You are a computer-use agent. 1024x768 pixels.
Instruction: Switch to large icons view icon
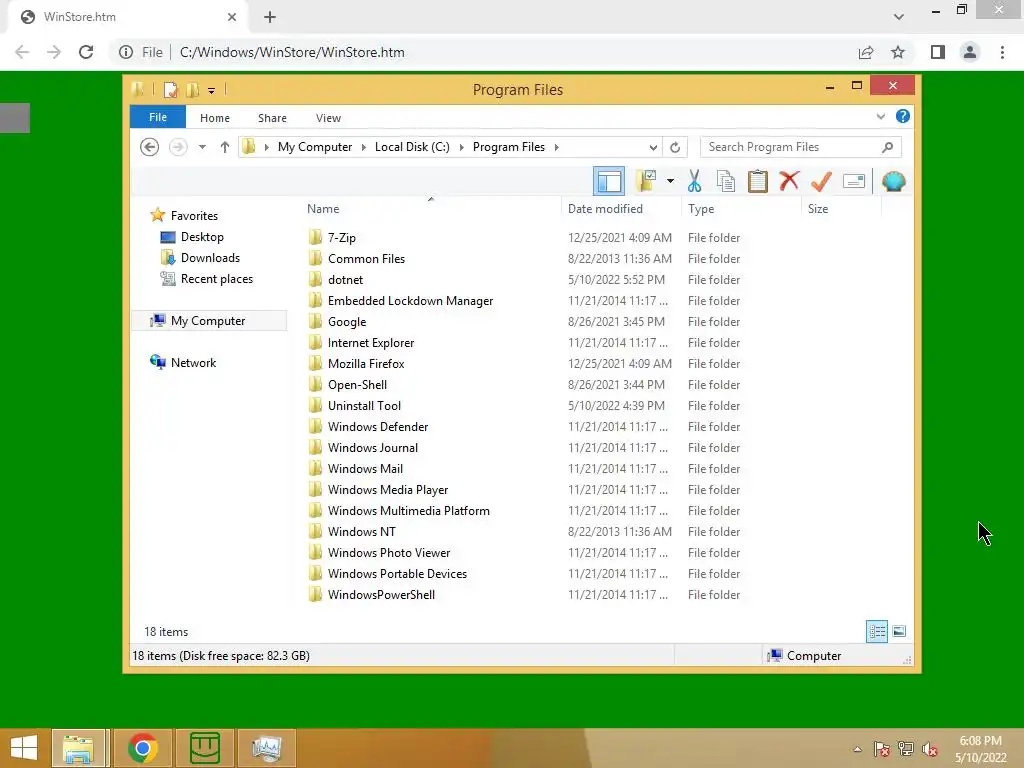[899, 631]
